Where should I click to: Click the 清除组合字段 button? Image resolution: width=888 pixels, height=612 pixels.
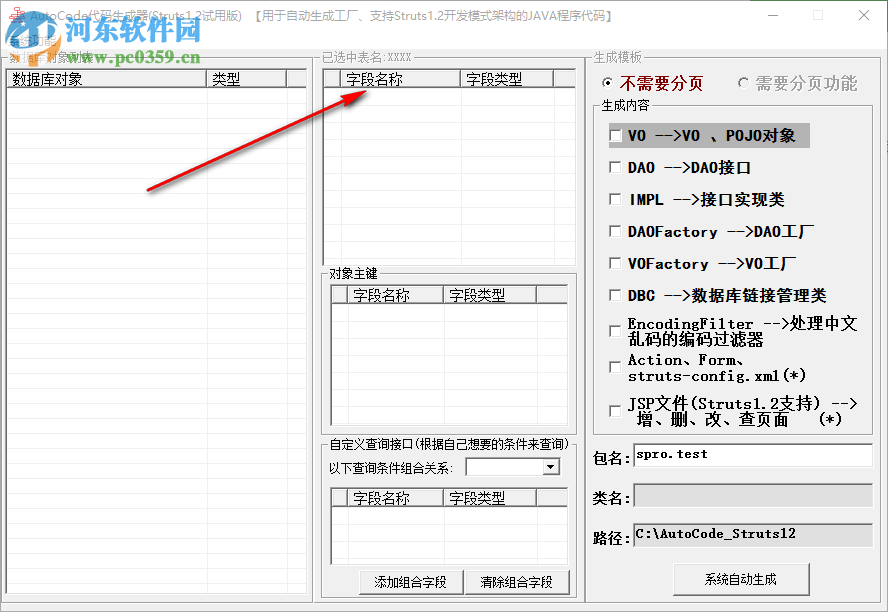518,582
